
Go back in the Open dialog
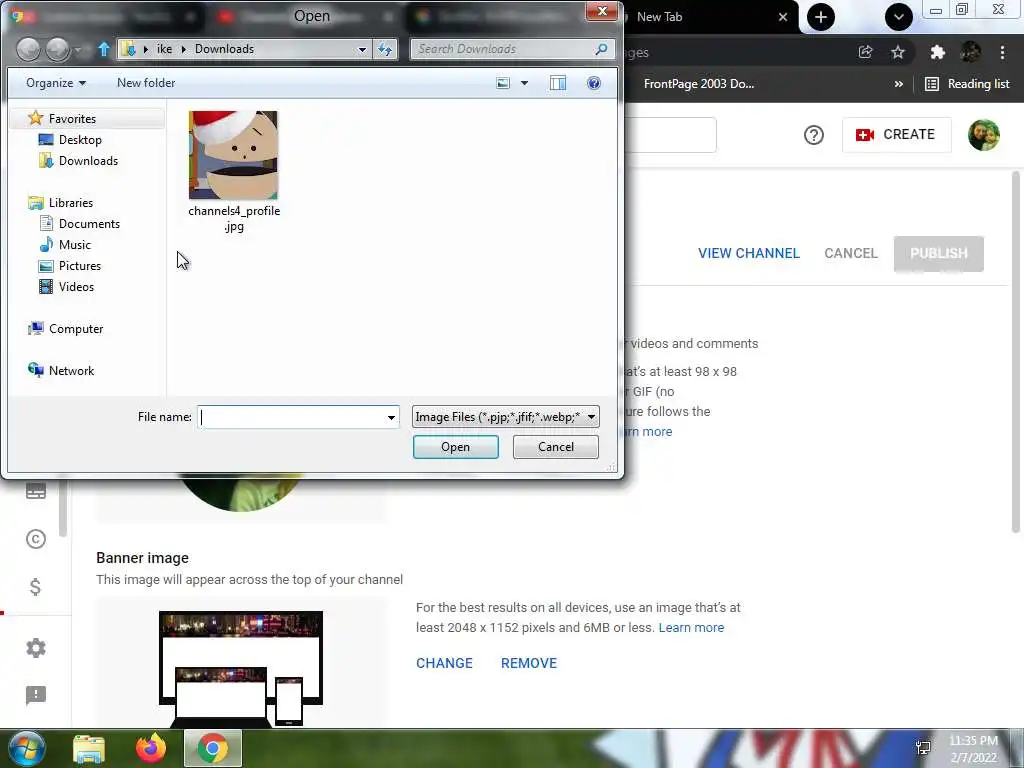28,49
